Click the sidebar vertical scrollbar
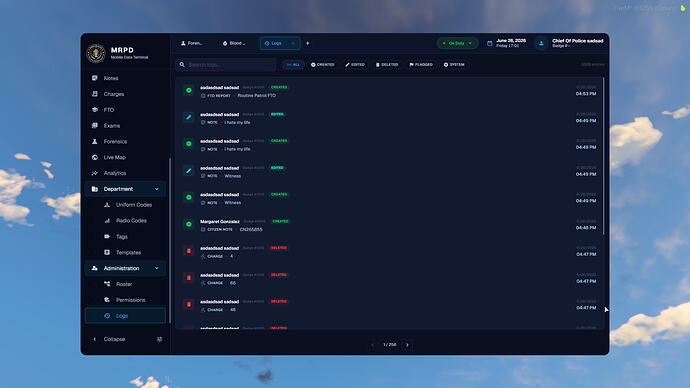The image size is (690, 388). (x=170, y=240)
